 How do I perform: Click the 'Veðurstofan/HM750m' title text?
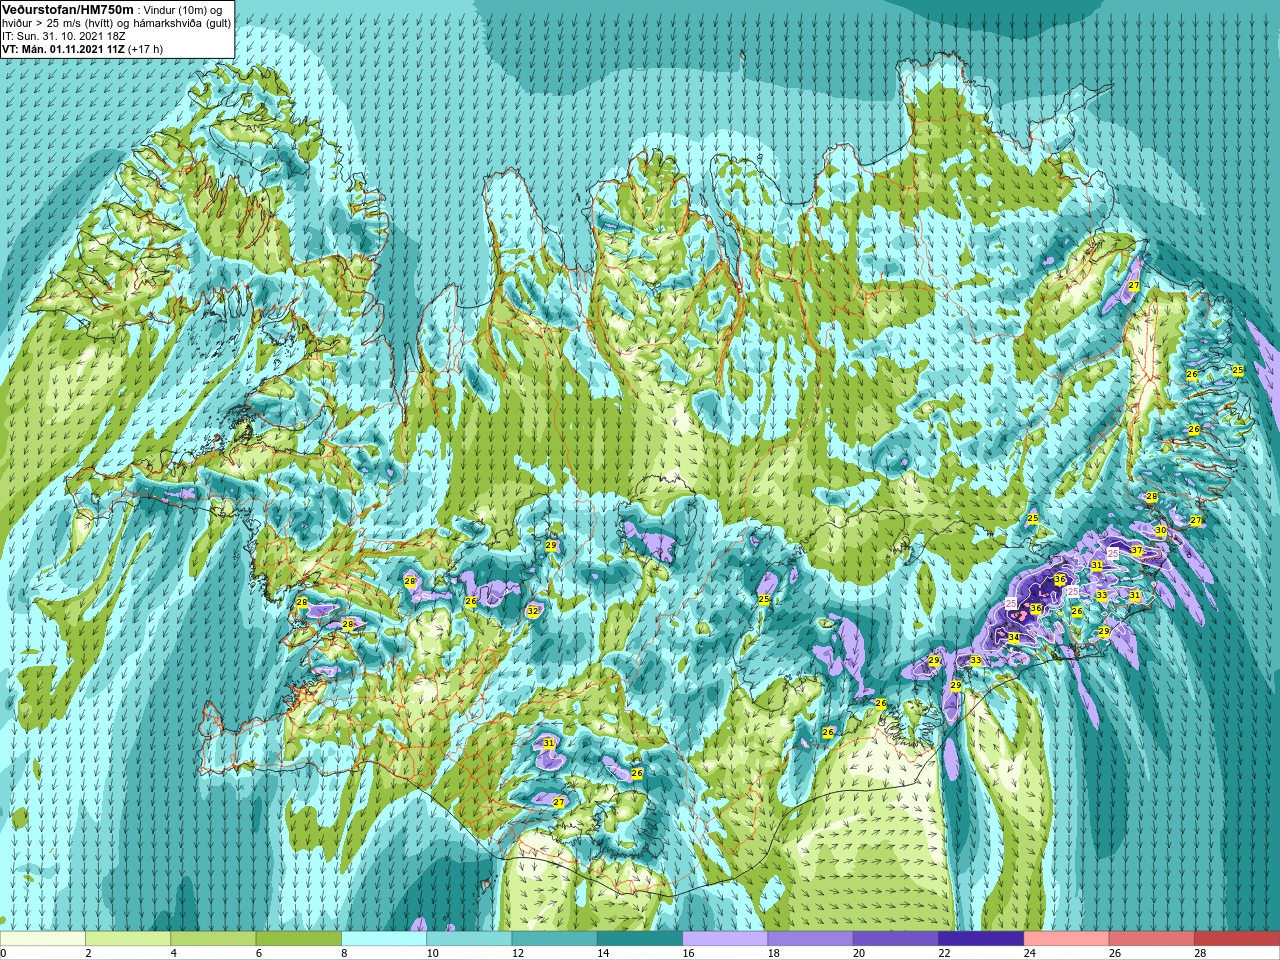coord(68,9)
